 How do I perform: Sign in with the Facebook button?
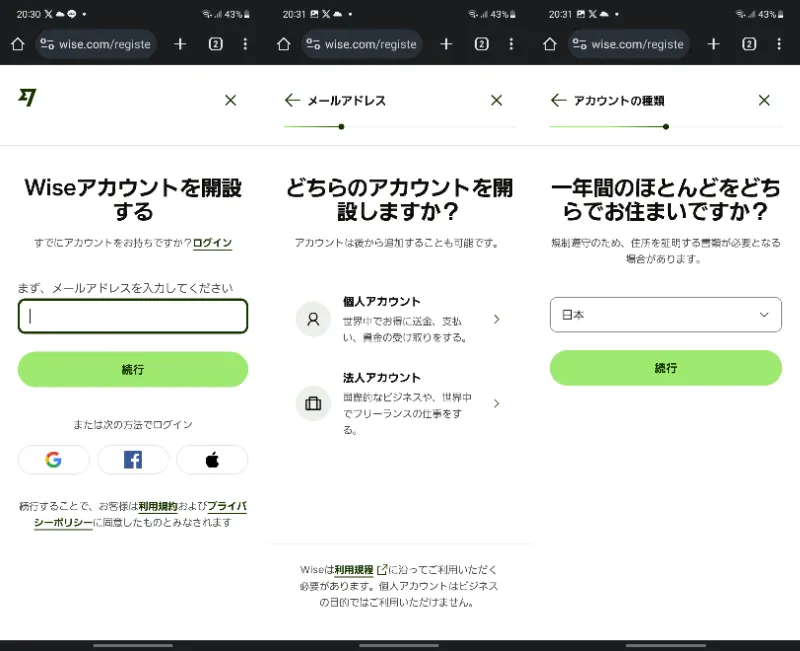(x=133, y=460)
